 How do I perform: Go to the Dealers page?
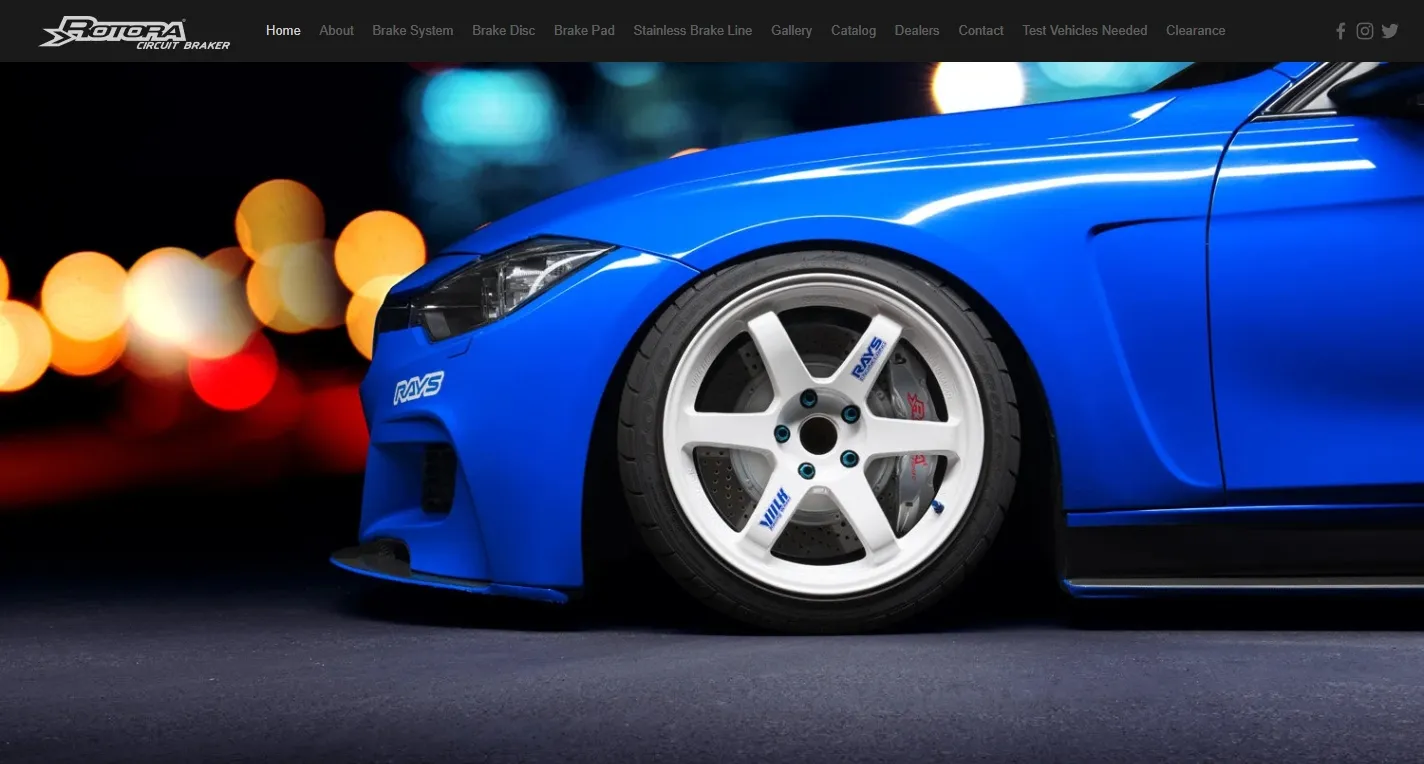[917, 30]
